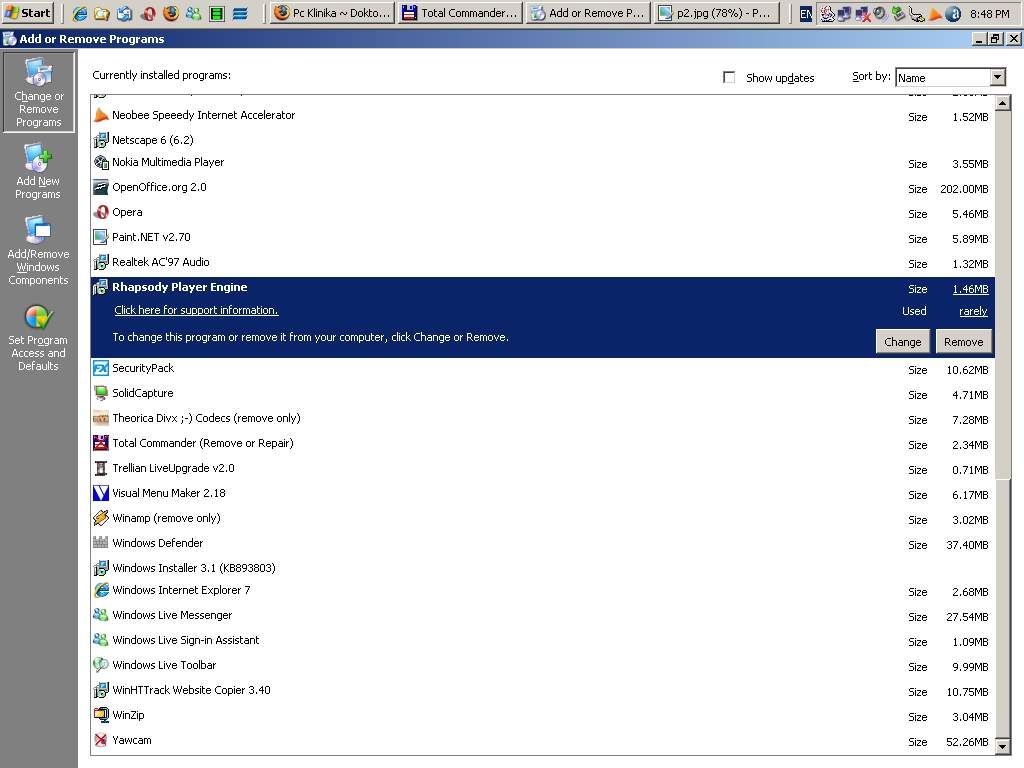The width and height of the screenshot is (1024, 768).
Task: Open Add/Remove Windows Components
Action: click(x=38, y=251)
